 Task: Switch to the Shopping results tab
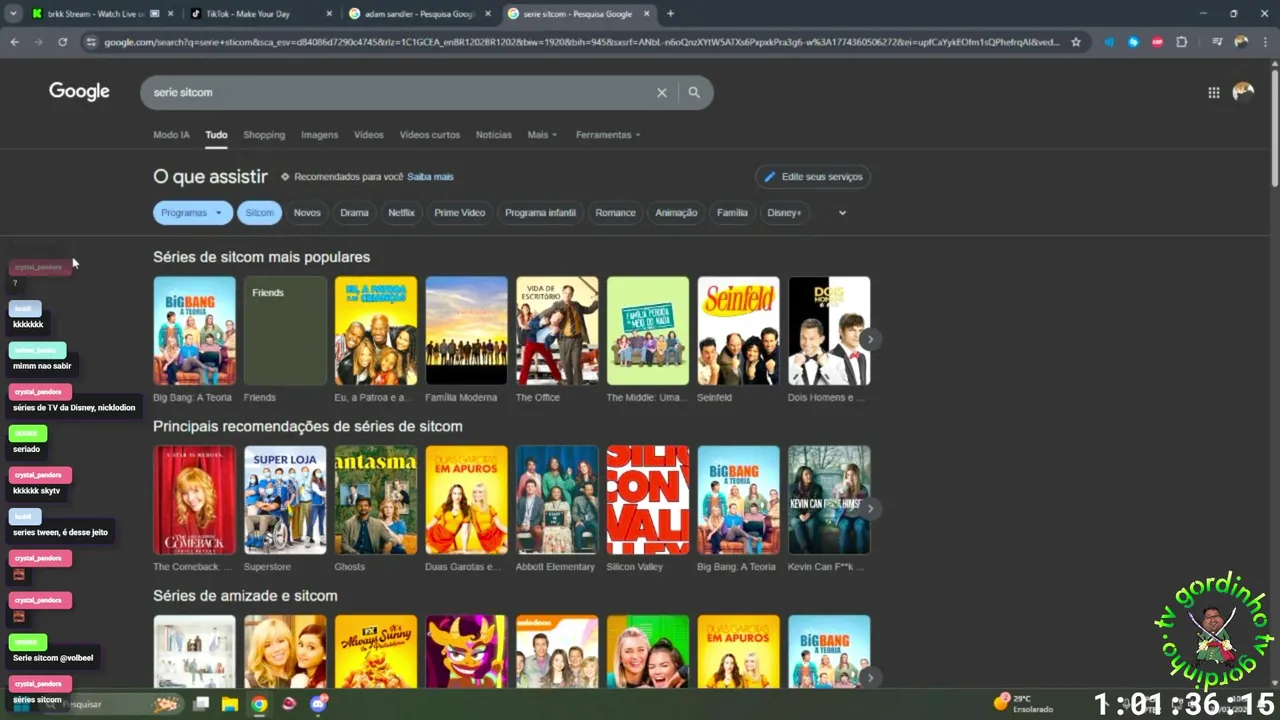264,135
